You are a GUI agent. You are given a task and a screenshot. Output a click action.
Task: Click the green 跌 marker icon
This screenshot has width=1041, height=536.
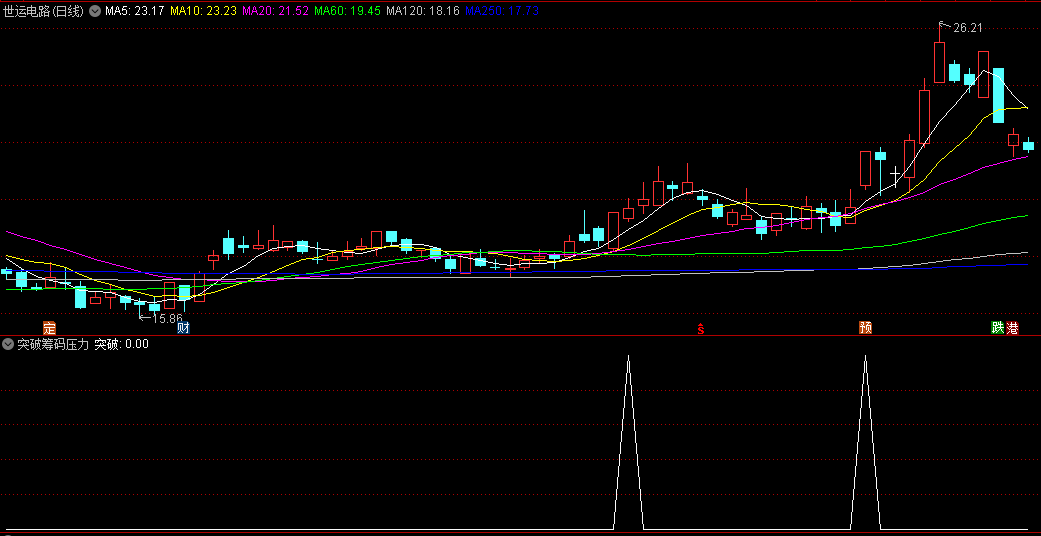pyautogui.click(x=997, y=328)
